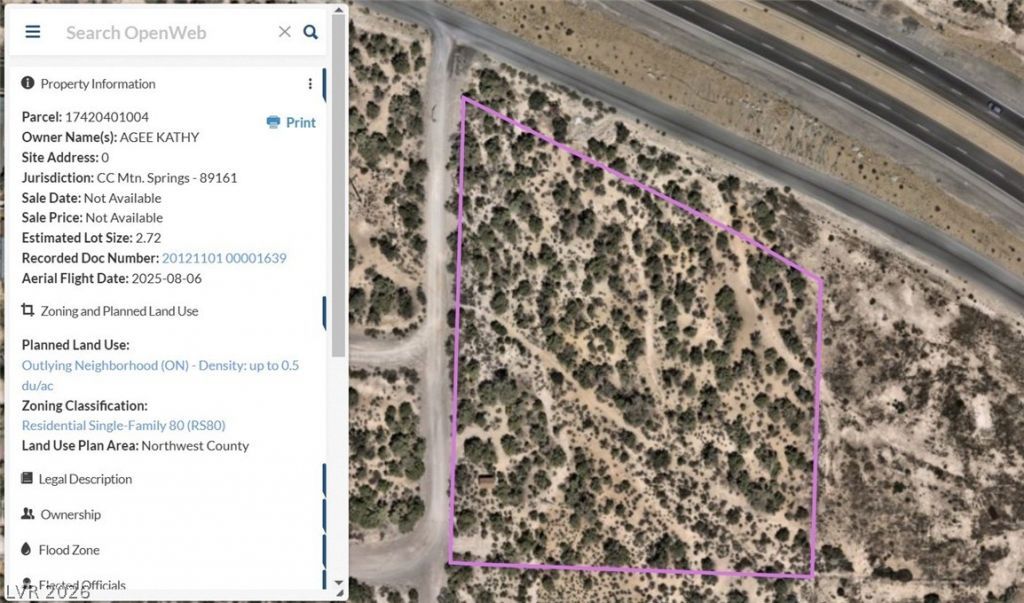
Task: Click the Property Information info icon
Action: 27,83
